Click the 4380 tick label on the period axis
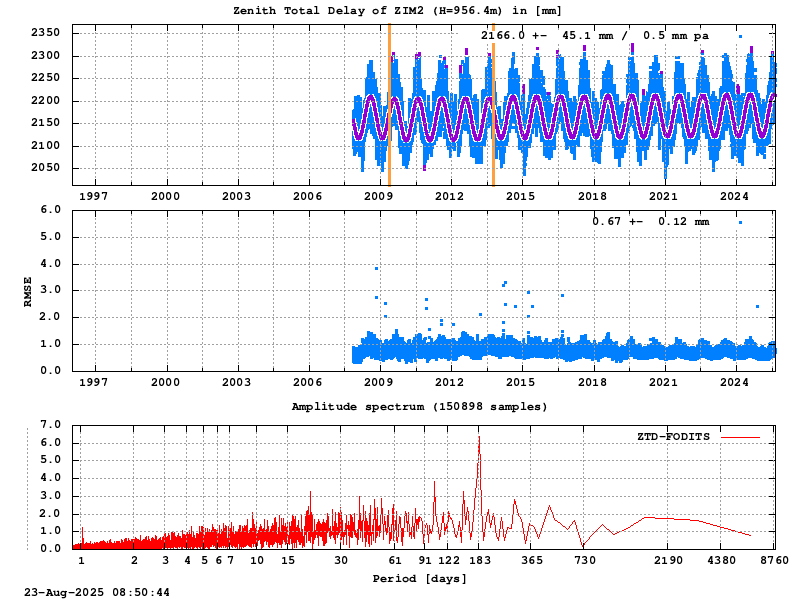The height and width of the screenshot is (600, 800). 721,561
